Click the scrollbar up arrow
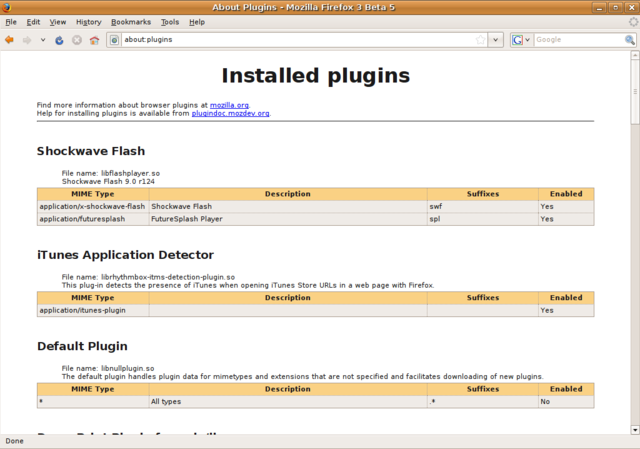 [x=635, y=55]
